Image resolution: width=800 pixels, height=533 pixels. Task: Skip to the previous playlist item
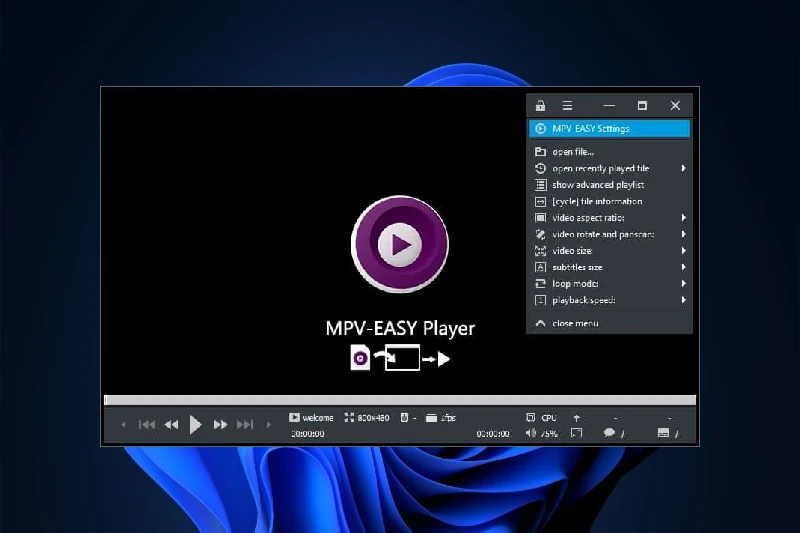tap(147, 424)
